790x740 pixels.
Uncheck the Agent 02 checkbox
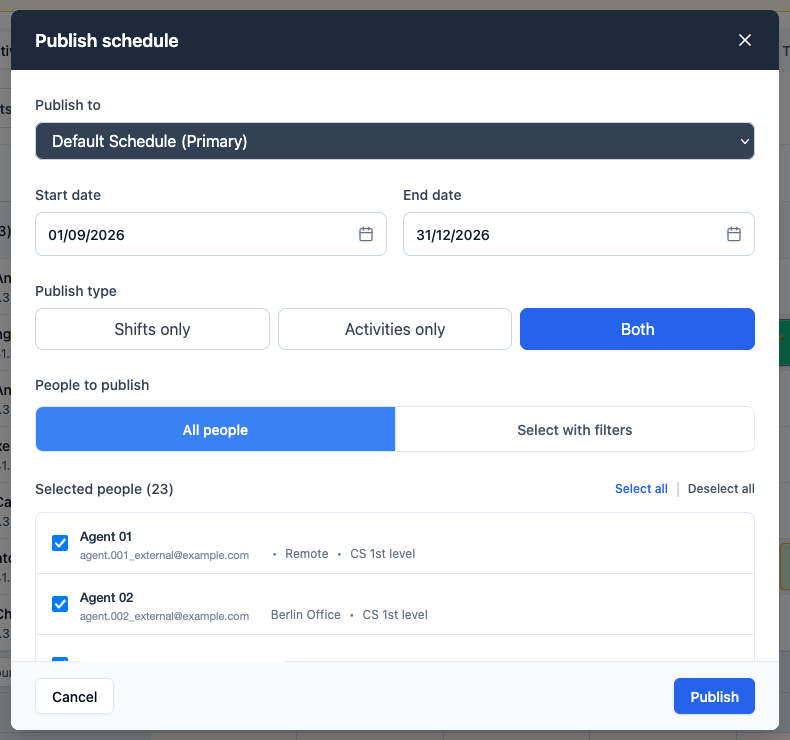coord(60,604)
